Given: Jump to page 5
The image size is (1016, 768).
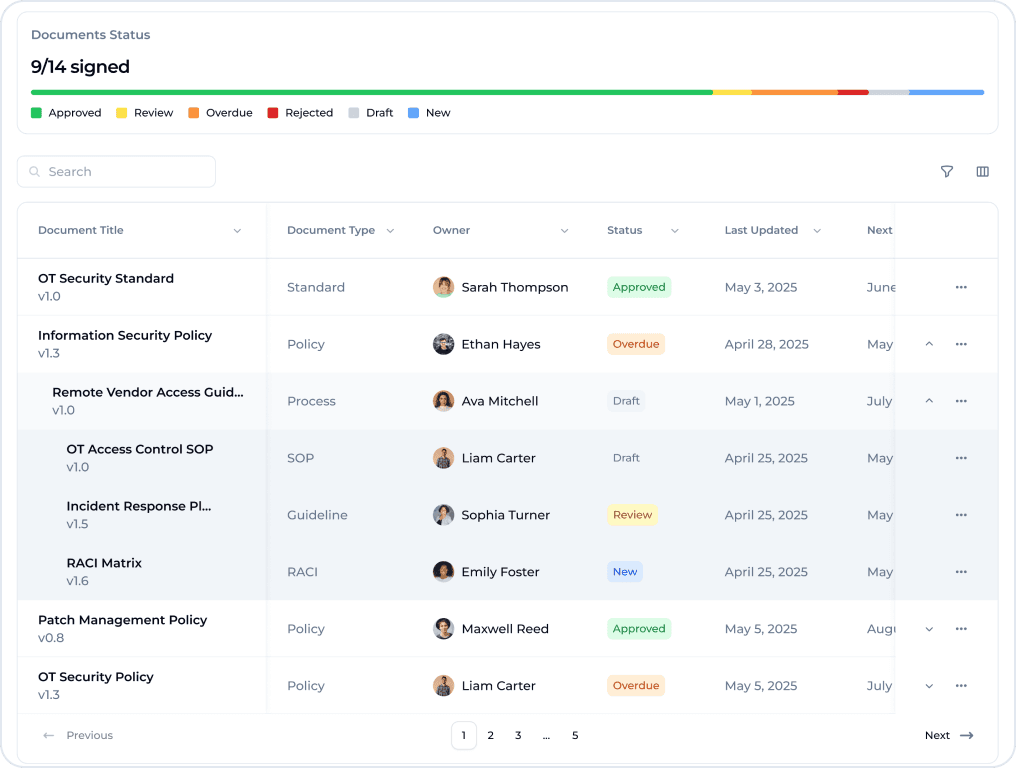Looking at the screenshot, I should click(575, 736).
